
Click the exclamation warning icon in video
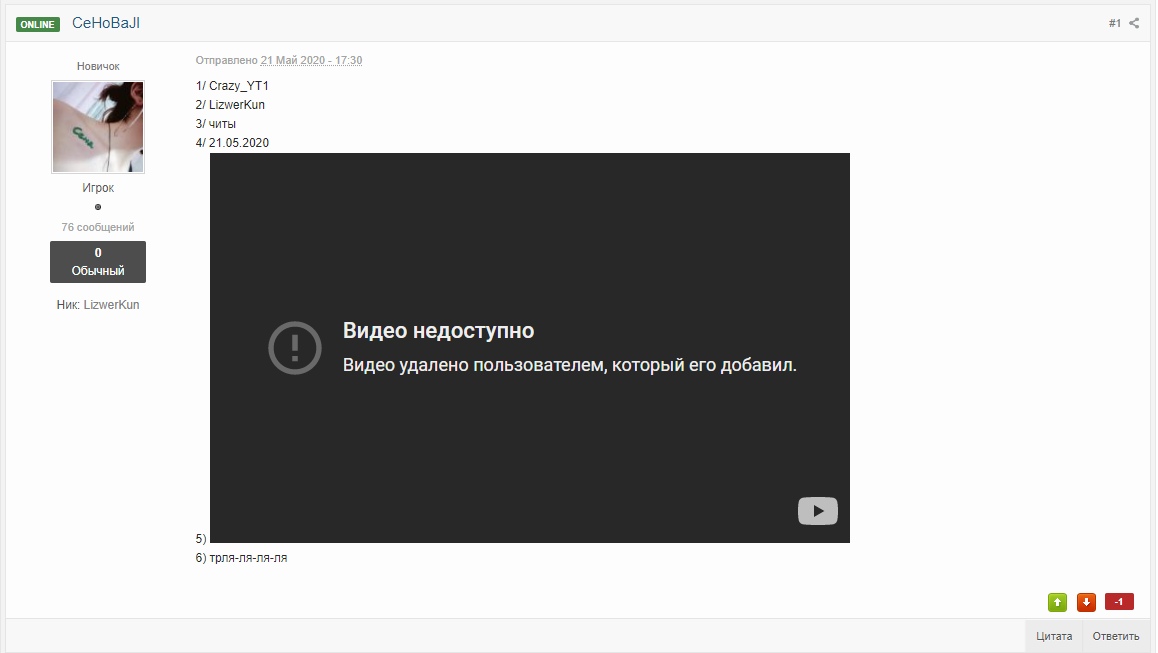tap(295, 348)
